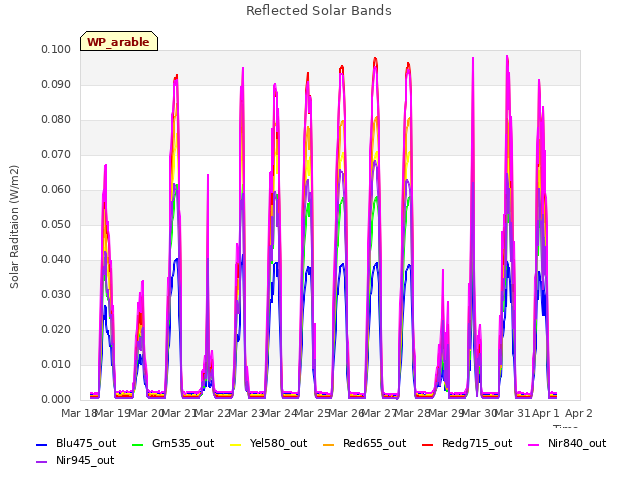Click the 0.050 y-axis tick label
Viewport: 640px width, 480px height.
[x=56, y=225]
